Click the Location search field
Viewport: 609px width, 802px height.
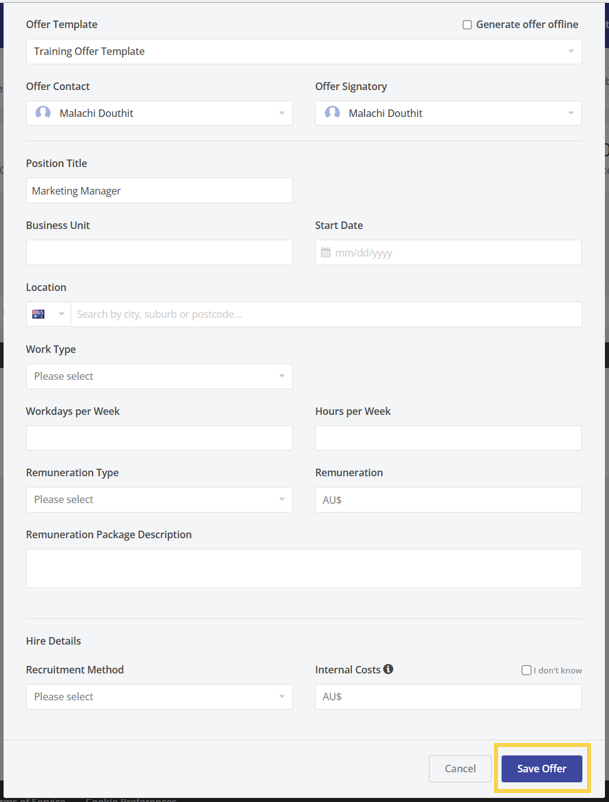(325, 314)
